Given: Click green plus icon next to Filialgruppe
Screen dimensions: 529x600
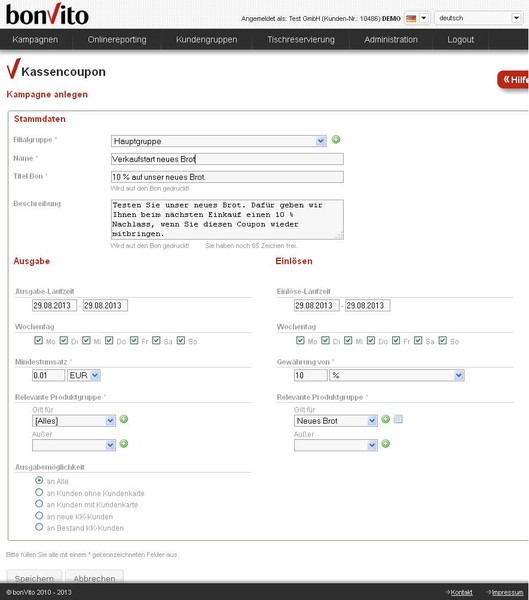Looking at the screenshot, I should [336, 140].
